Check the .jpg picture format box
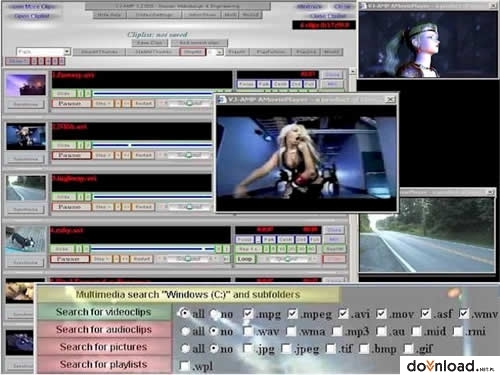Screen dimensions: 500x375 click(x=248, y=348)
